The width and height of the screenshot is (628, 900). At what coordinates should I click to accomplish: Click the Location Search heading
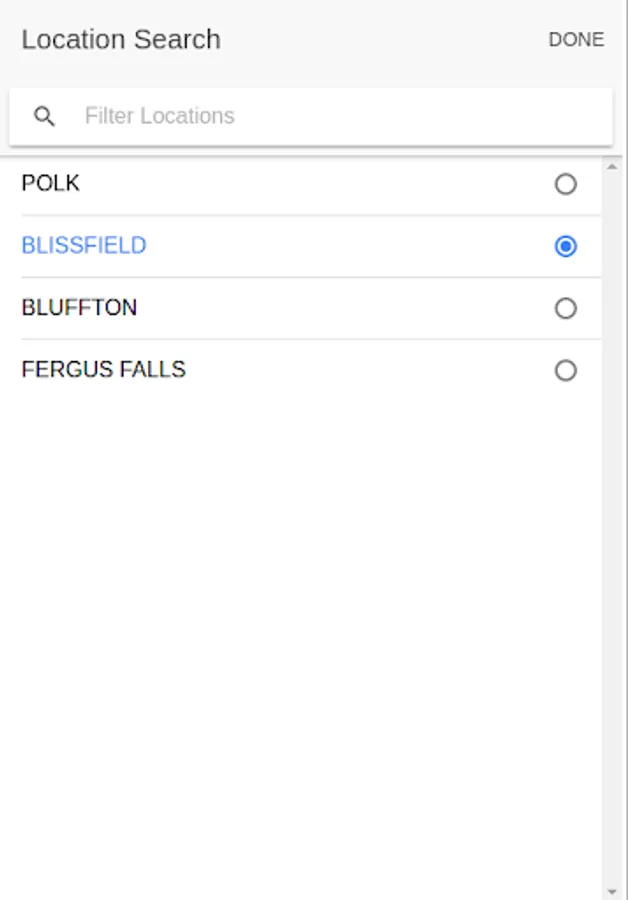click(121, 40)
